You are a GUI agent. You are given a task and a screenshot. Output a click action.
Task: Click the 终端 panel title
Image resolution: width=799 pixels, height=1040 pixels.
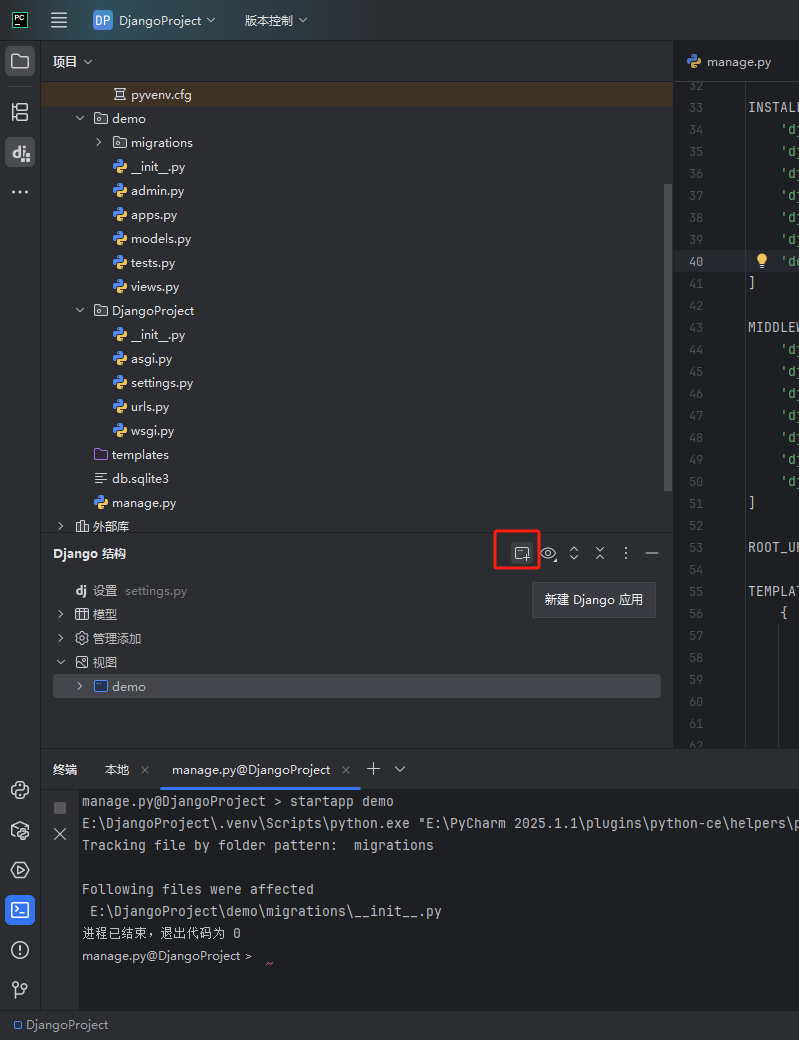(x=65, y=769)
